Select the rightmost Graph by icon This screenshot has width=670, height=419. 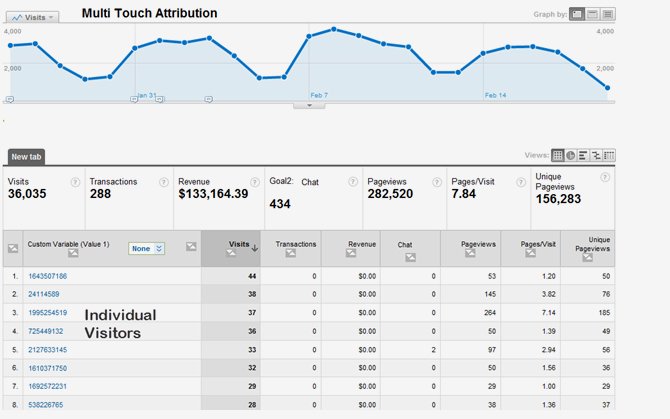pyautogui.click(x=608, y=15)
